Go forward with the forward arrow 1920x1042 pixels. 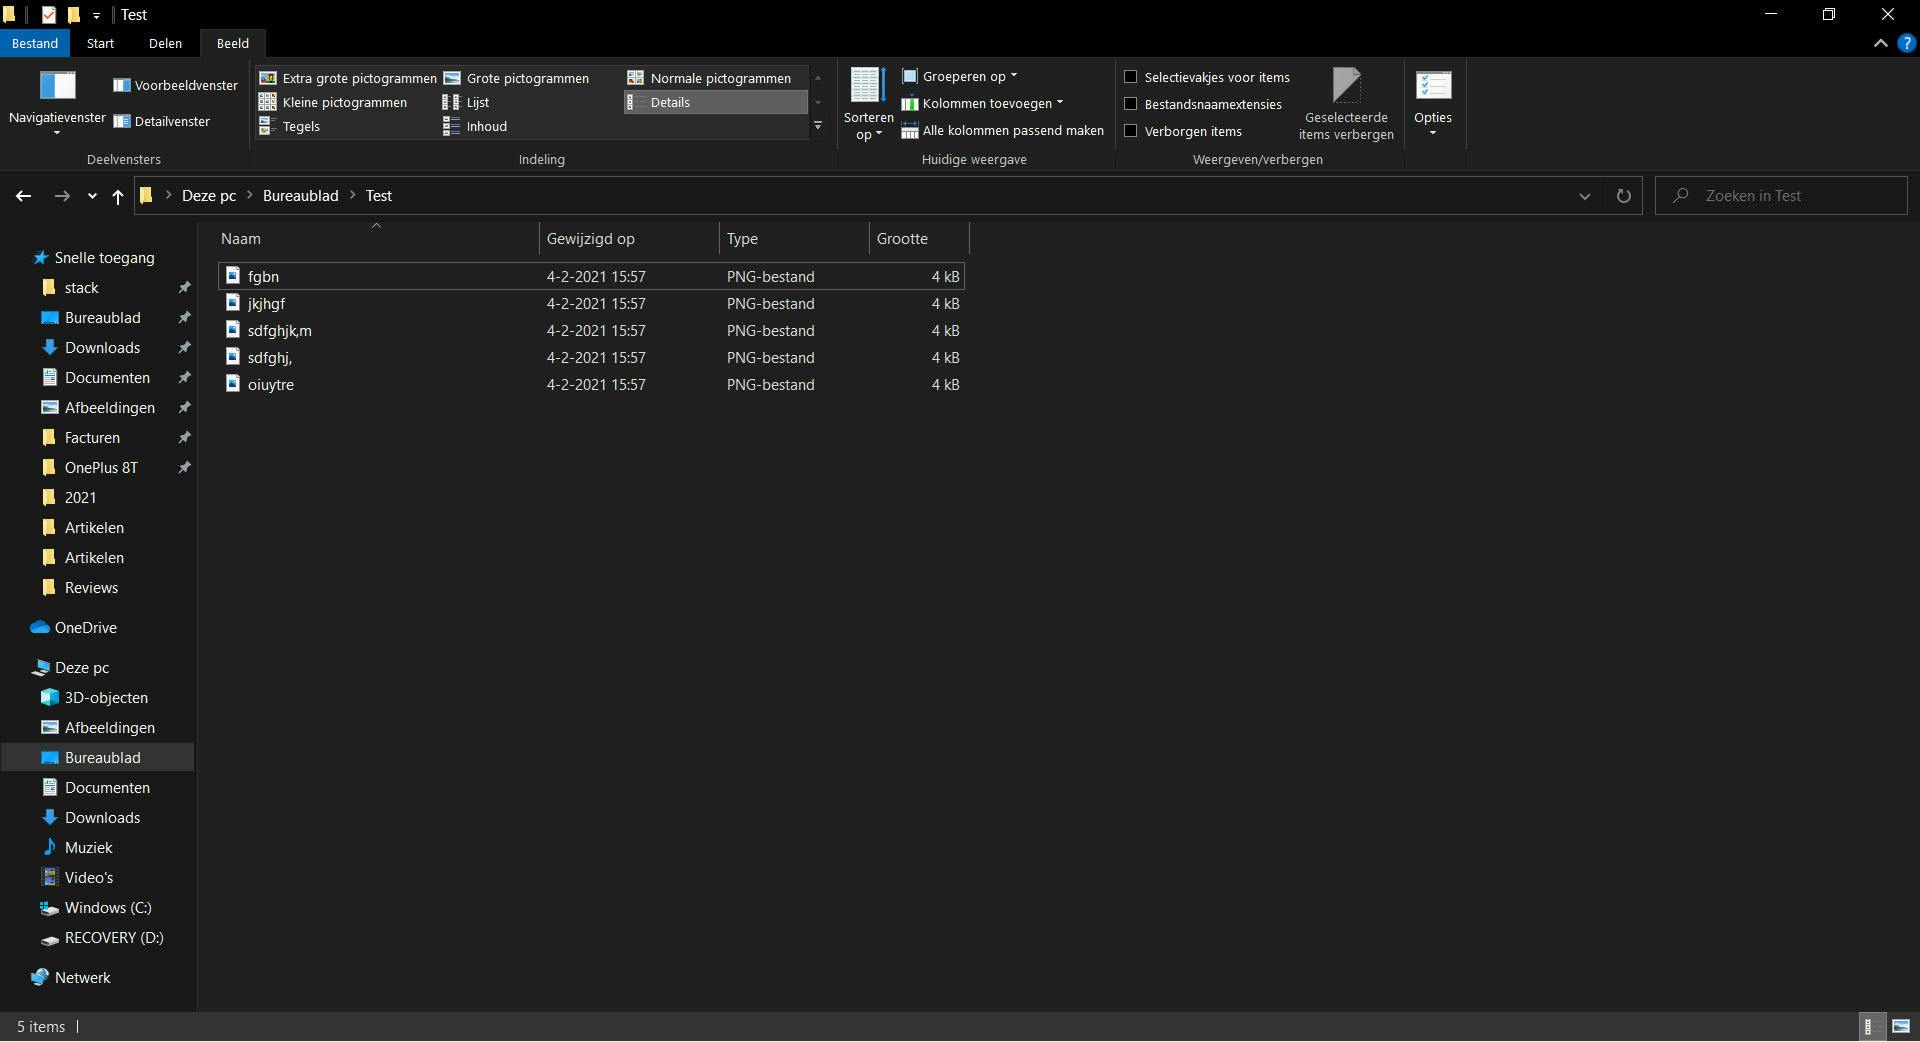tap(62, 196)
